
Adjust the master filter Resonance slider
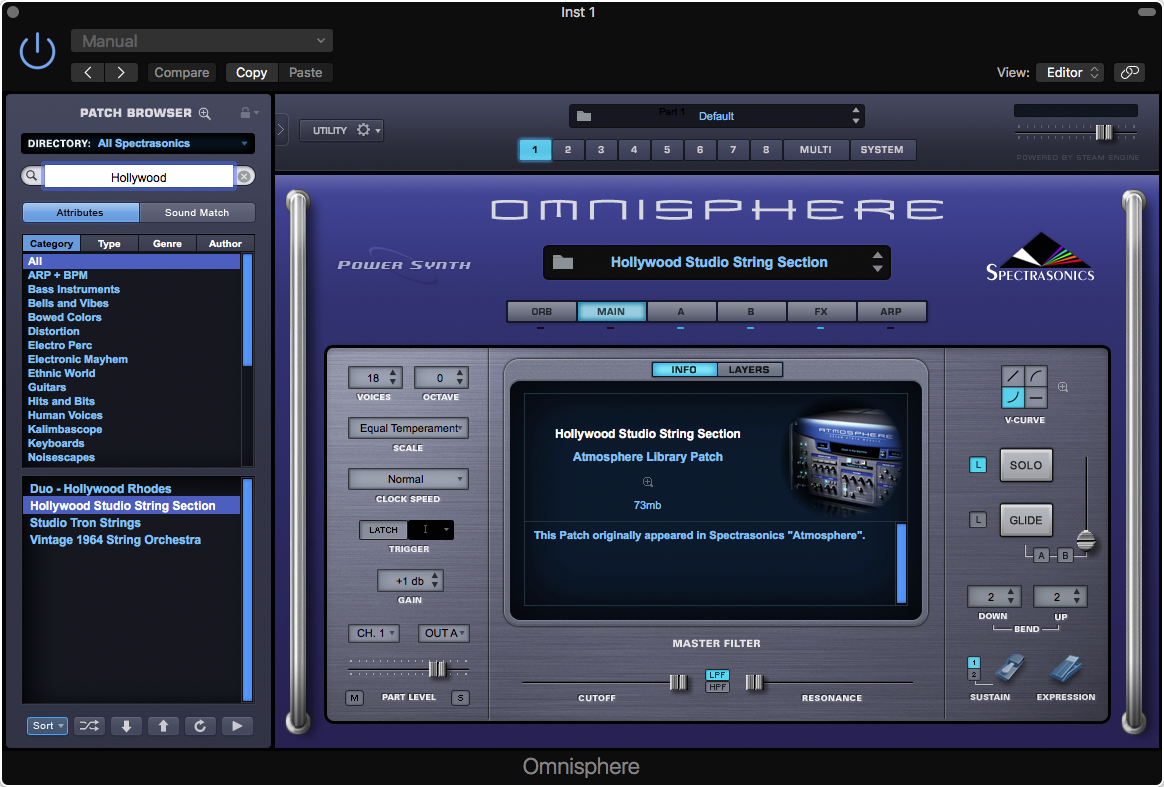point(753,682)
